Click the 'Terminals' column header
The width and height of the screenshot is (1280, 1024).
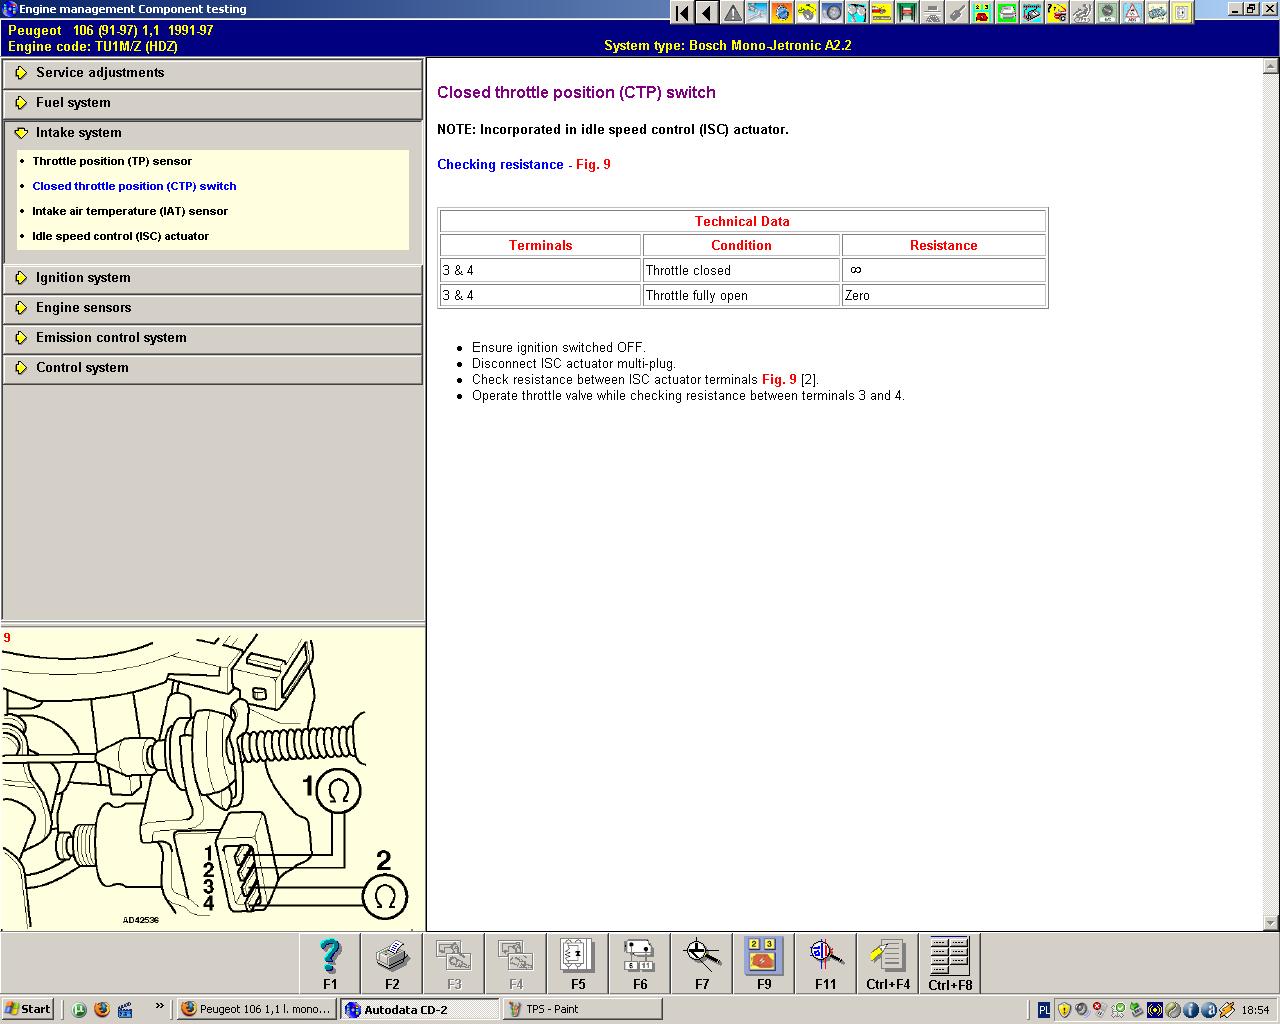point(540,246)
